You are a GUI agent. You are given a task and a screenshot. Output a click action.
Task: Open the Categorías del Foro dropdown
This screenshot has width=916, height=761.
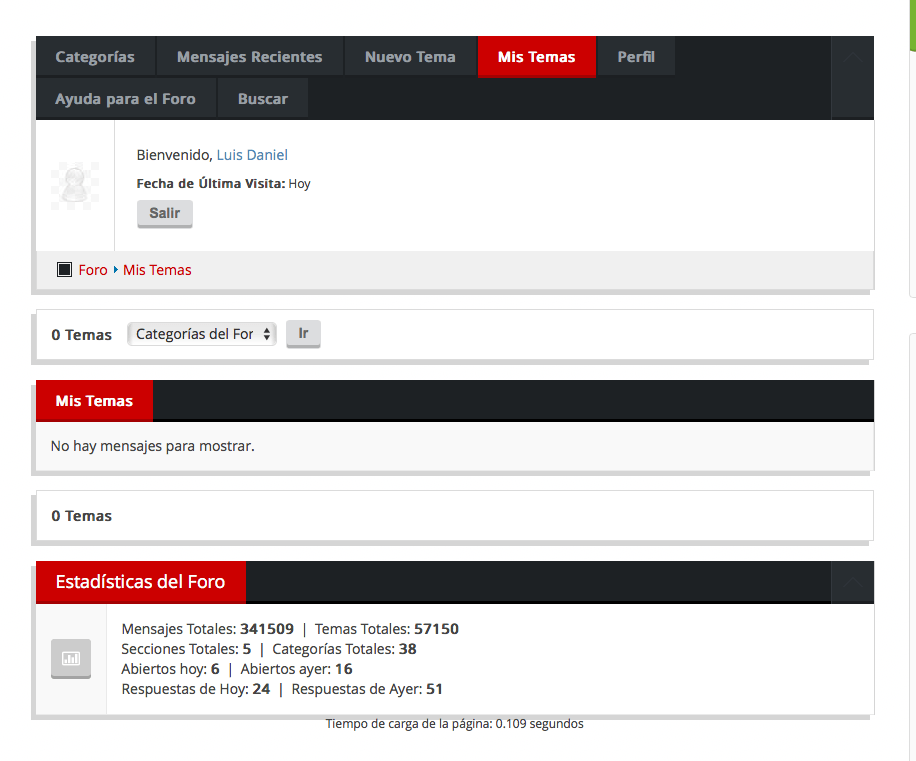pos(202,334)
